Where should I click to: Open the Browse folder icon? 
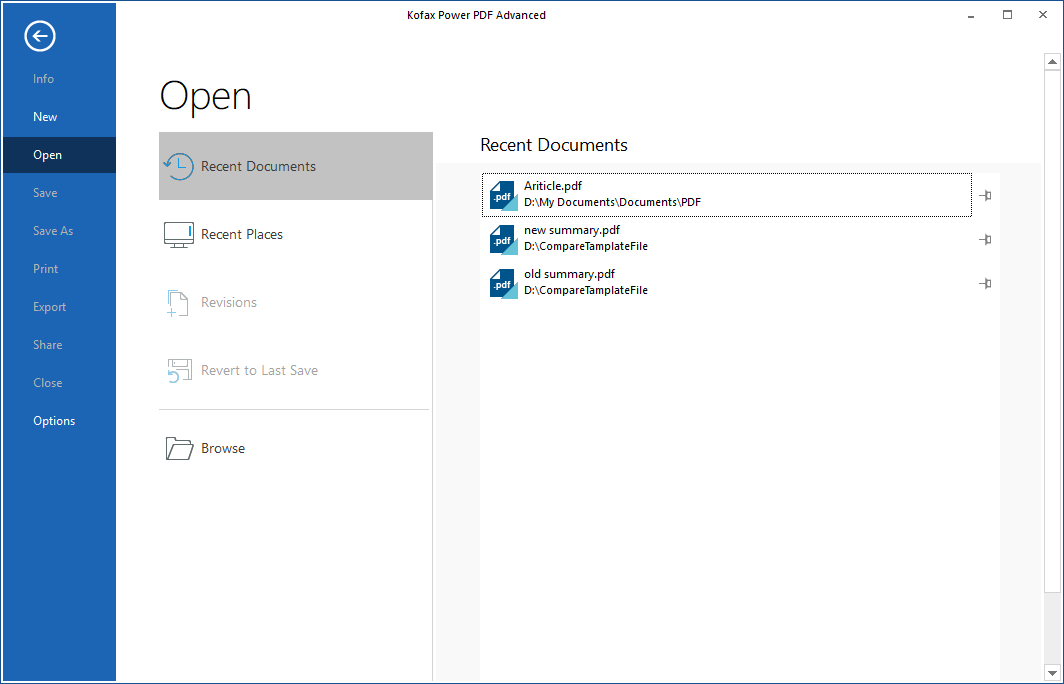click(179, 448)
